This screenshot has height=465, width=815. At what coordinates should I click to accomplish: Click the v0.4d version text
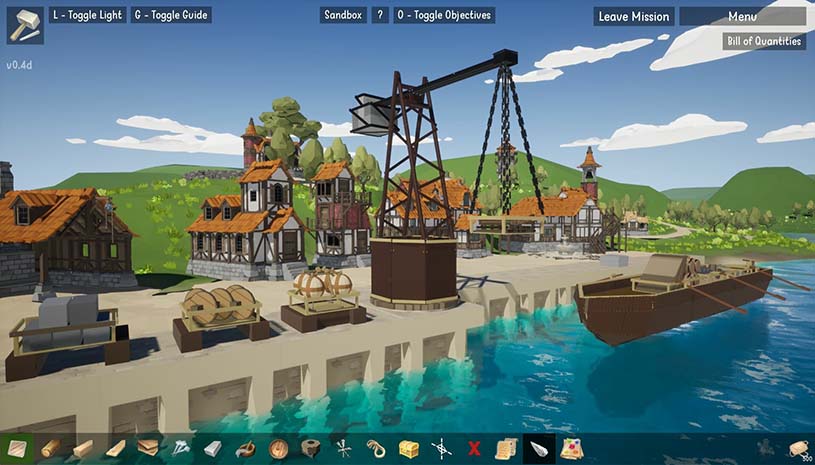pyautogui.click(x=19, y=65)
